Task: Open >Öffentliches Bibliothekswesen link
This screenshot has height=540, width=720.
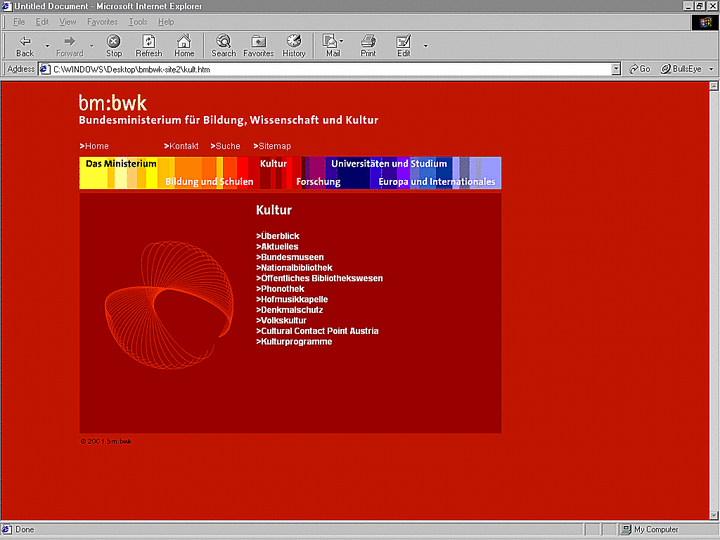Action: pyautogui.click(x=320, y=278)
